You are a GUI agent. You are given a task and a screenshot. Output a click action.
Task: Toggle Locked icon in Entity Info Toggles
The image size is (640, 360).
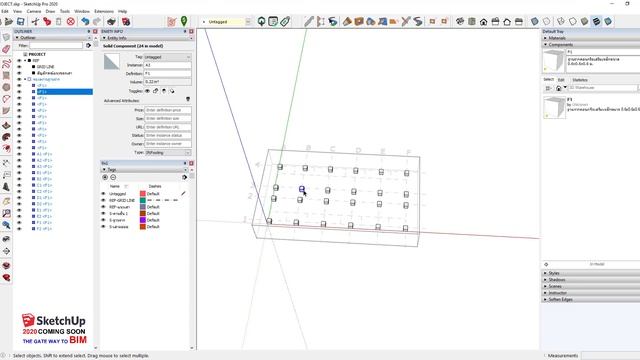click(x=156, y=91)
